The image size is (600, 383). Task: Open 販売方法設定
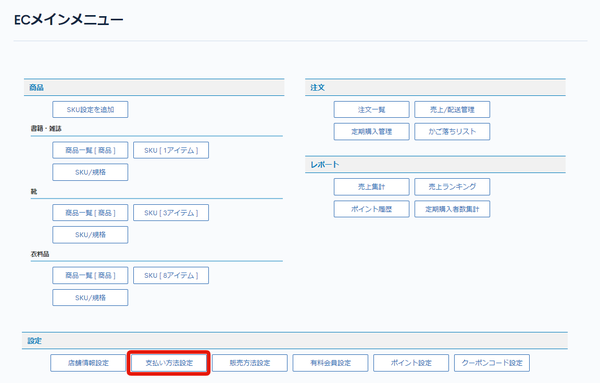click(250, 363)
